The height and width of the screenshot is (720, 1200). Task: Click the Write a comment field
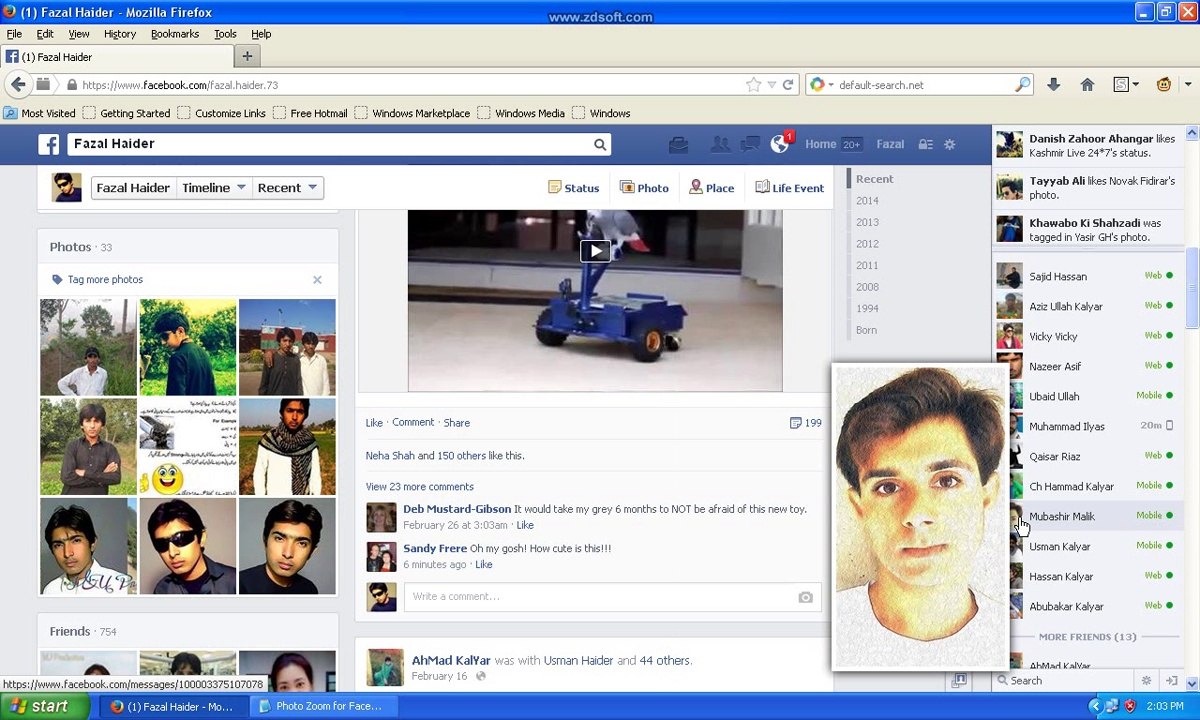point(612,597)
